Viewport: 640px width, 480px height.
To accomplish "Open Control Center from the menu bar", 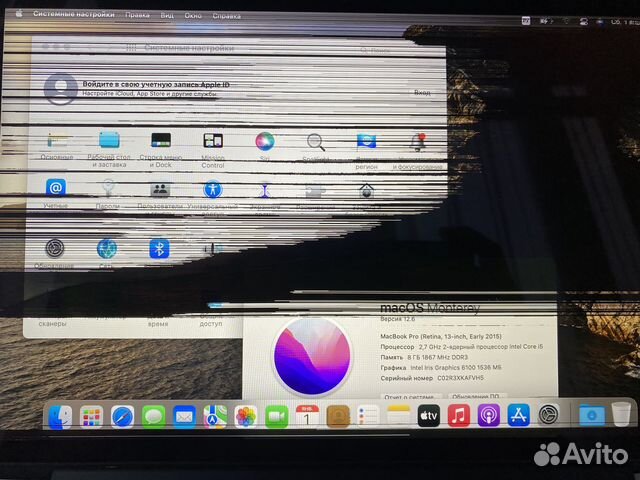I will pyautogui.click(x=584, y=21).
